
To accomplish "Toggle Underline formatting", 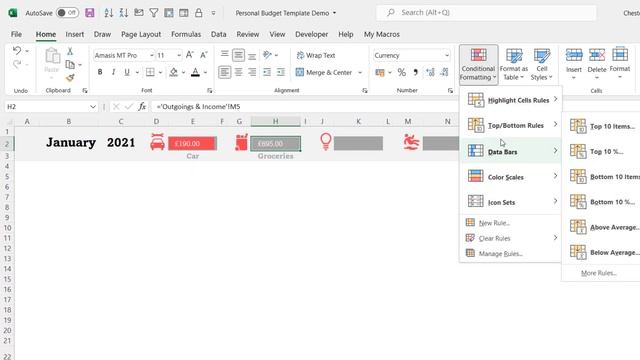I will pos(127,72).
